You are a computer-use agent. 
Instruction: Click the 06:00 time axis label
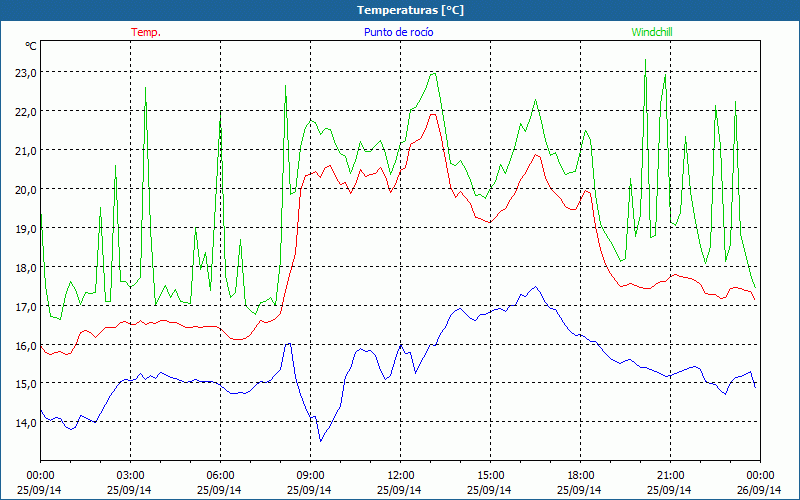tap(220, 476)
